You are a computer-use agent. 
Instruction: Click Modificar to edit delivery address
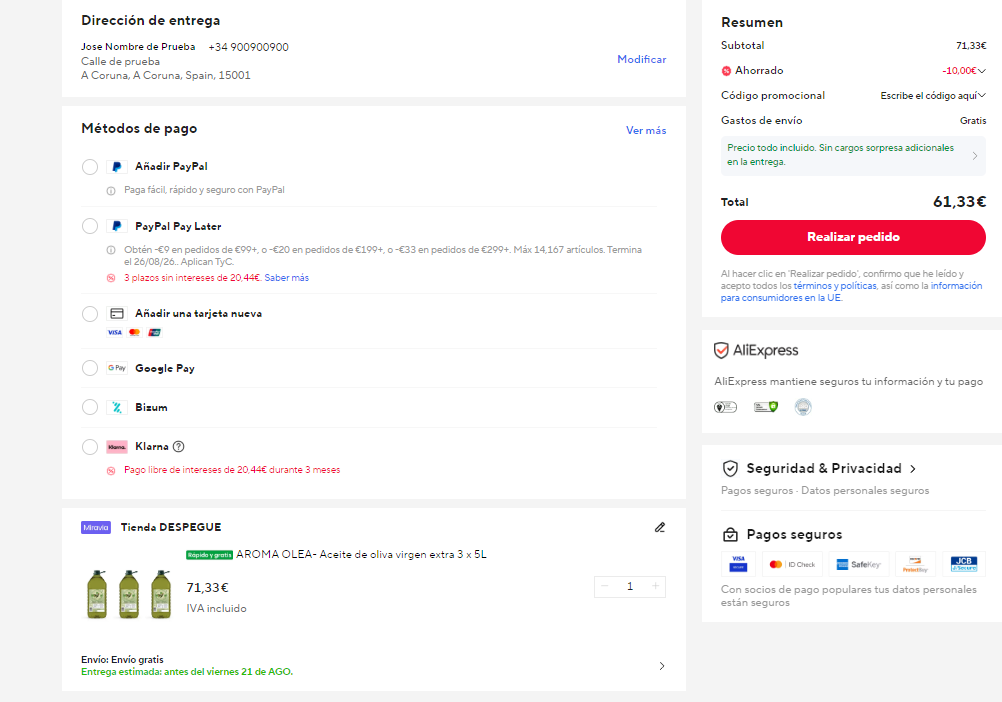(x=642, y=59)
